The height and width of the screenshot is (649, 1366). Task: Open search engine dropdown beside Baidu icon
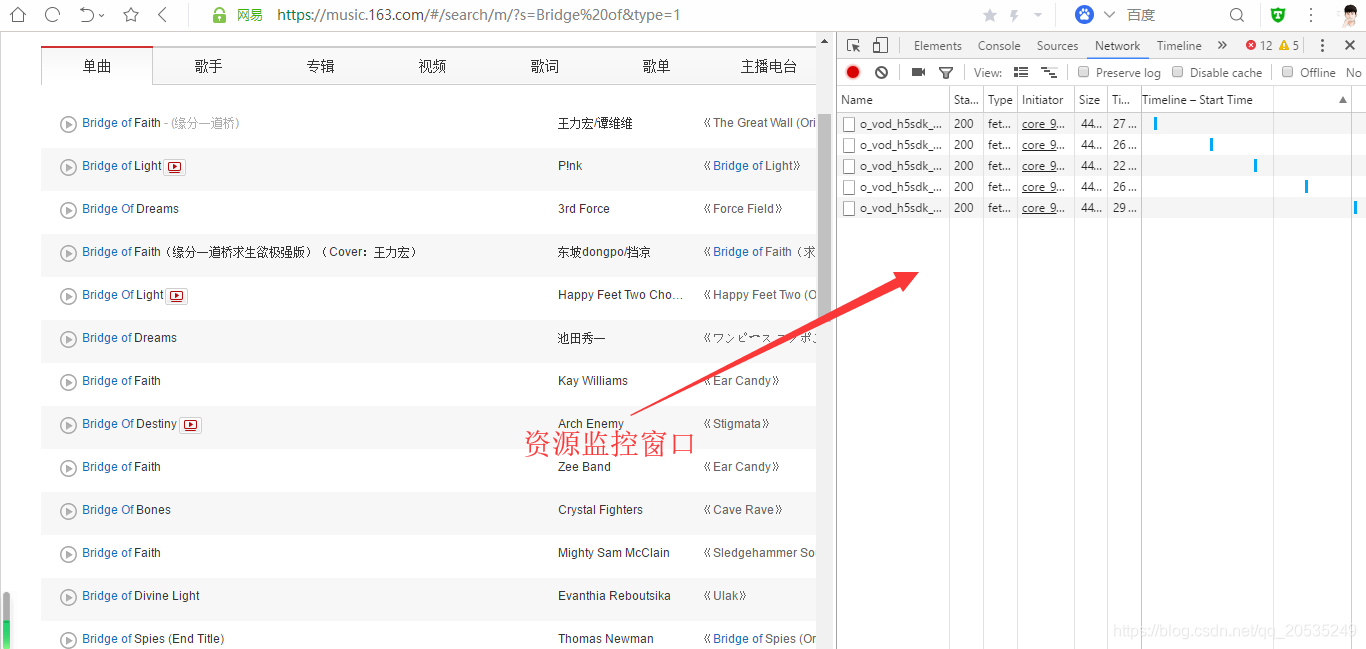click(1109, 15)
